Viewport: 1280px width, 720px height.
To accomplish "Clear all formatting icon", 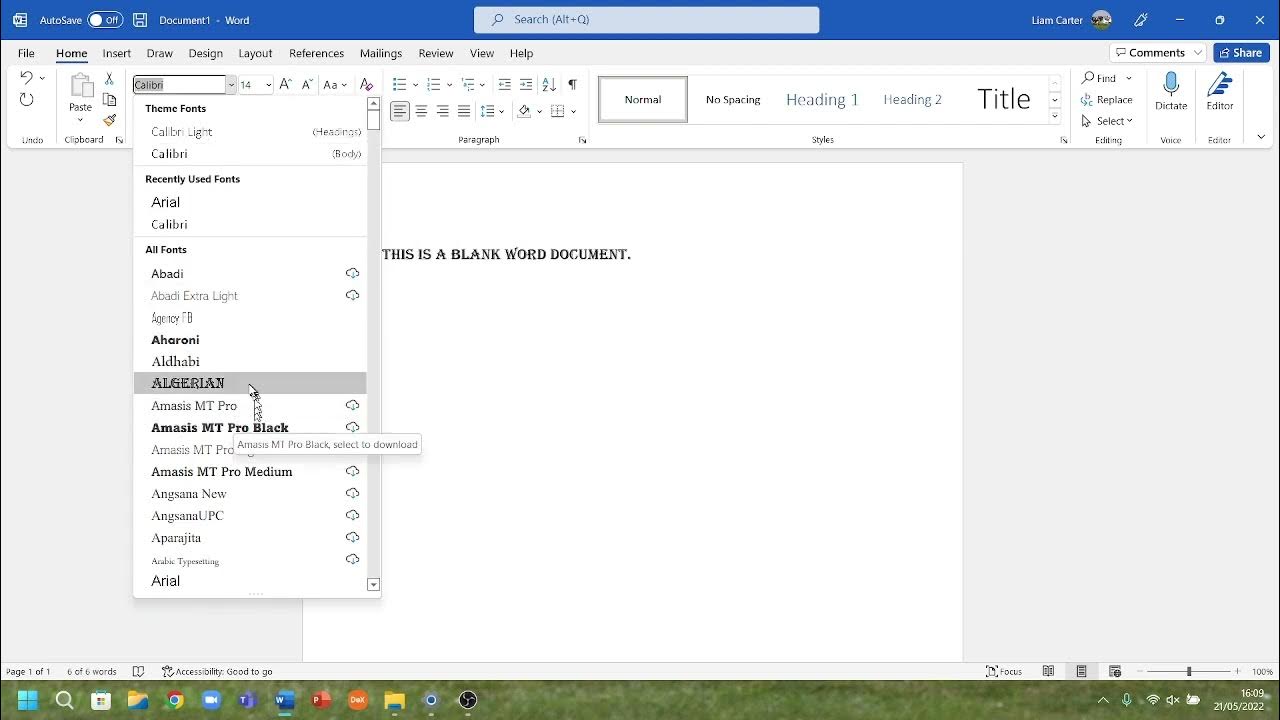I will (x=367, y=85).
